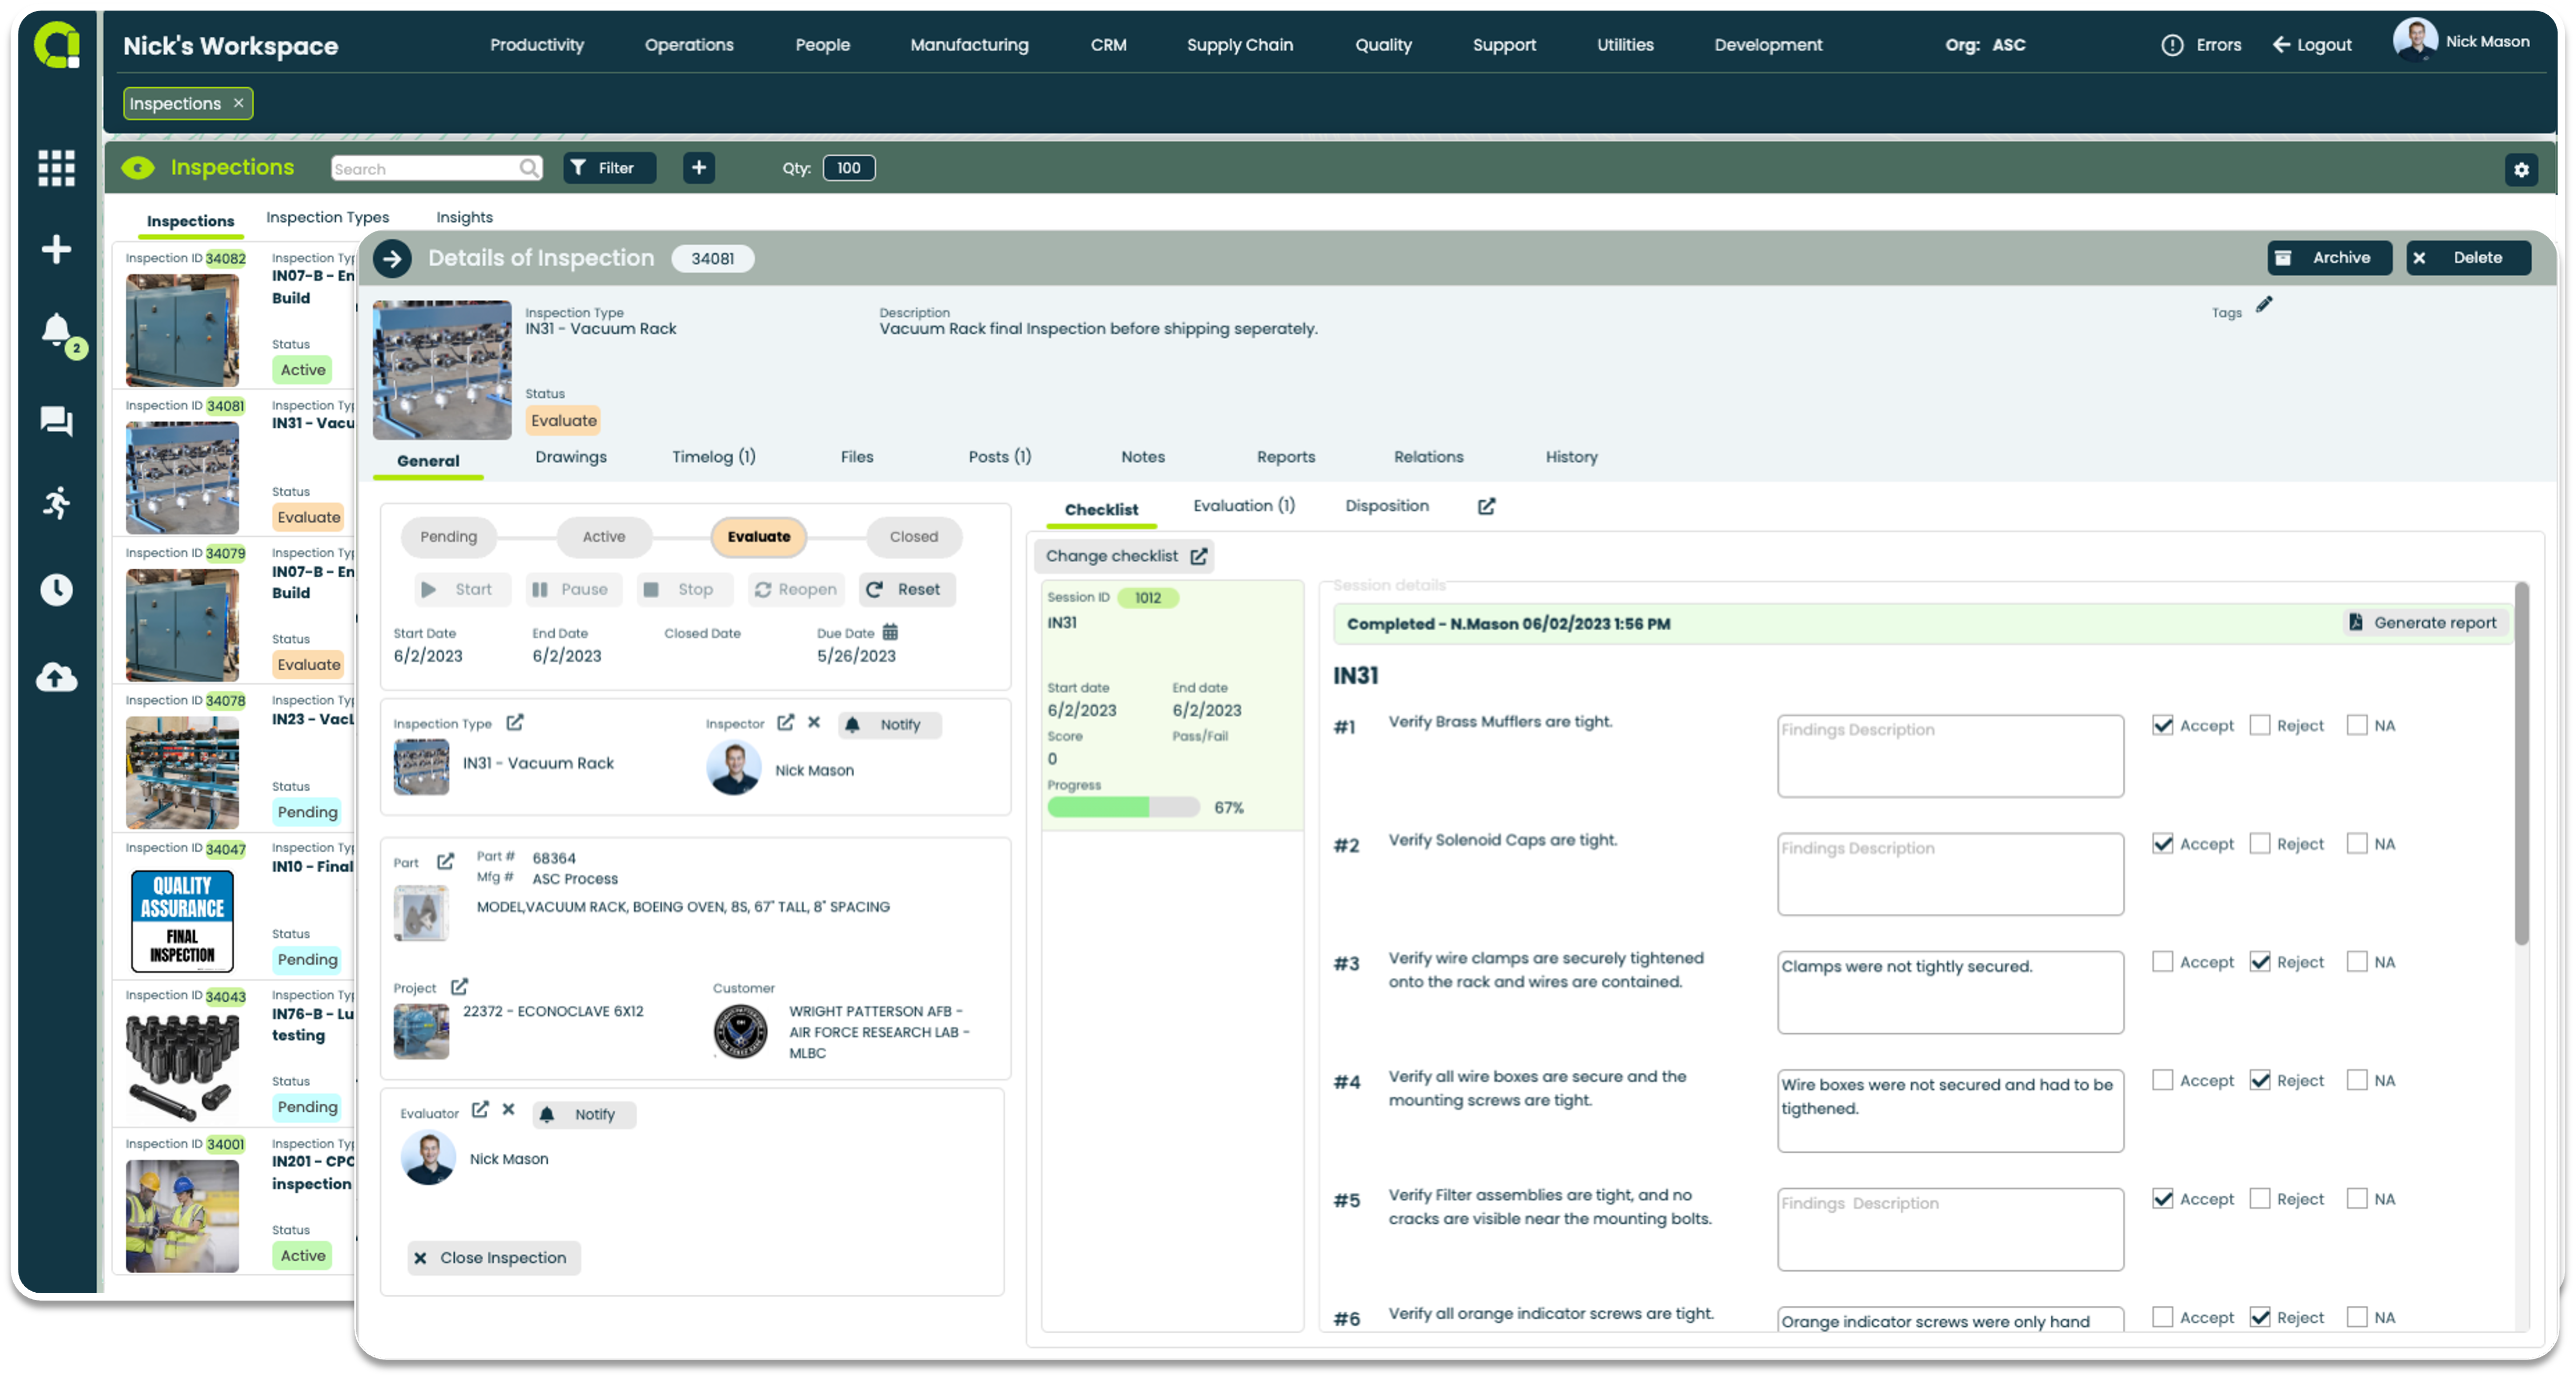Open Part external link icon
Viewport: 2576px width, 1379px height.
(x=446, y=862)
